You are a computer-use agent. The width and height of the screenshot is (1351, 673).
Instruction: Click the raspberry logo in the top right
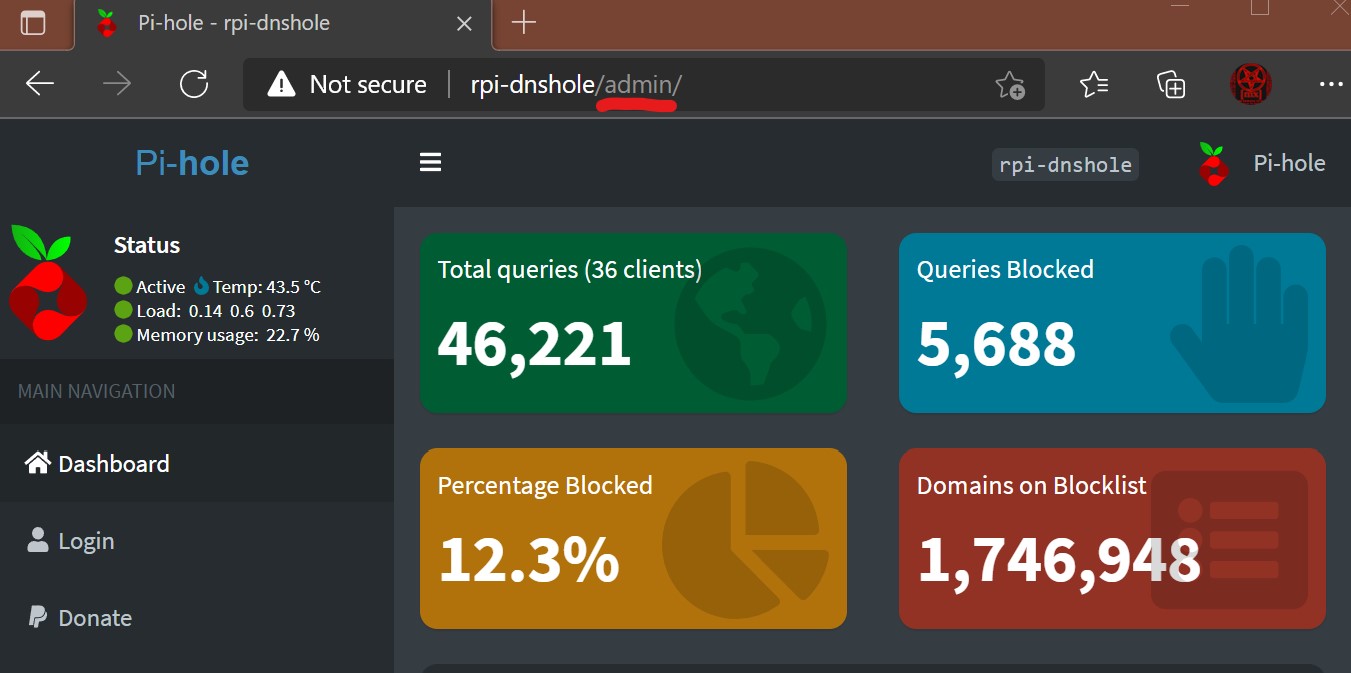click(1212, 163)
